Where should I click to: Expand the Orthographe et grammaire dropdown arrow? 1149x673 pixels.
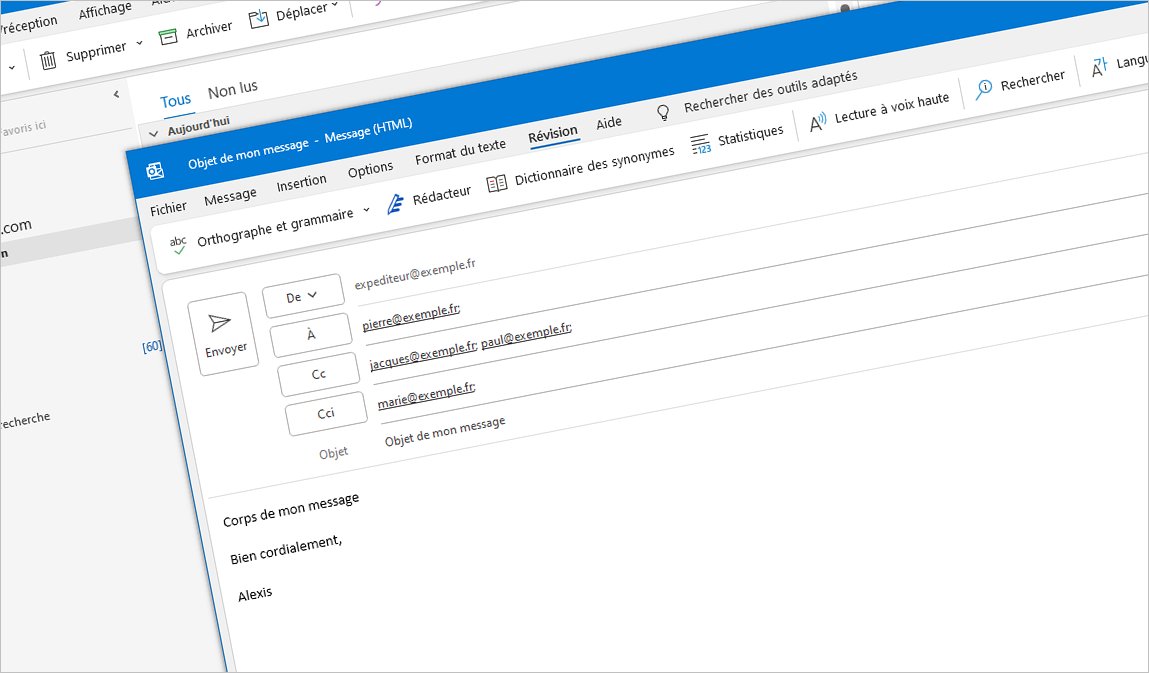point(366,210)
